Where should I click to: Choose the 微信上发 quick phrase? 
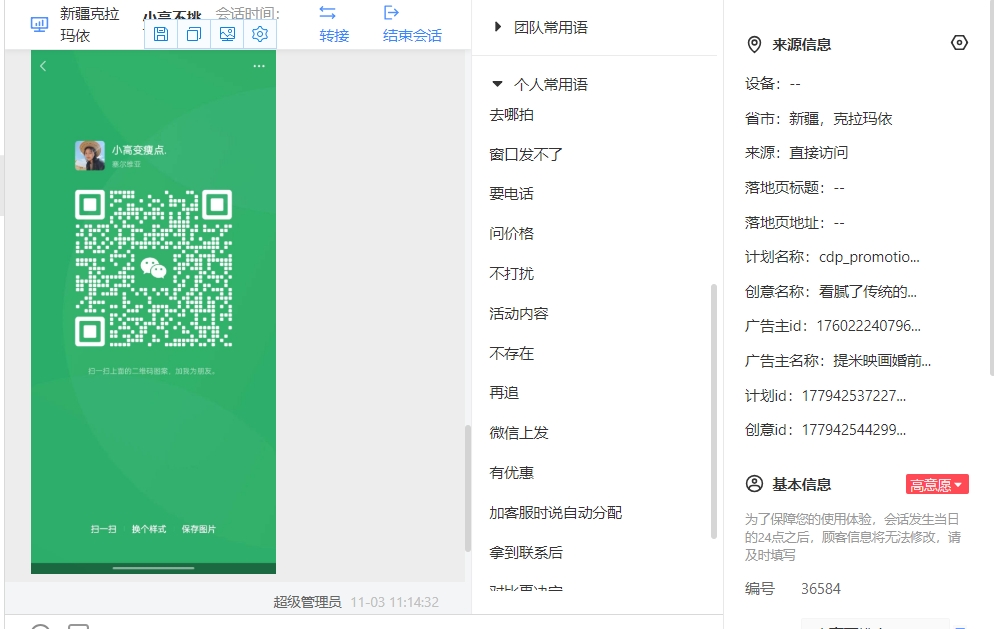tap(519, 432)
